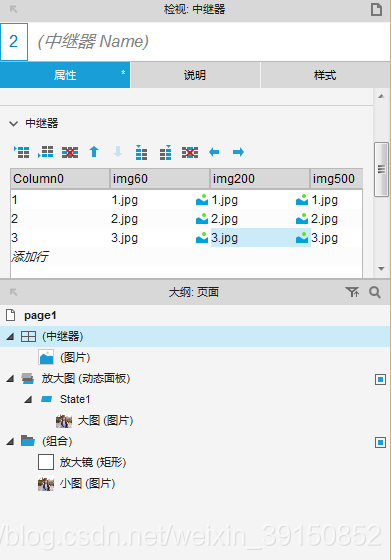Click the 组合 folder icon in the outline
This screenshot has height=560, width=391.
(27, 441)
